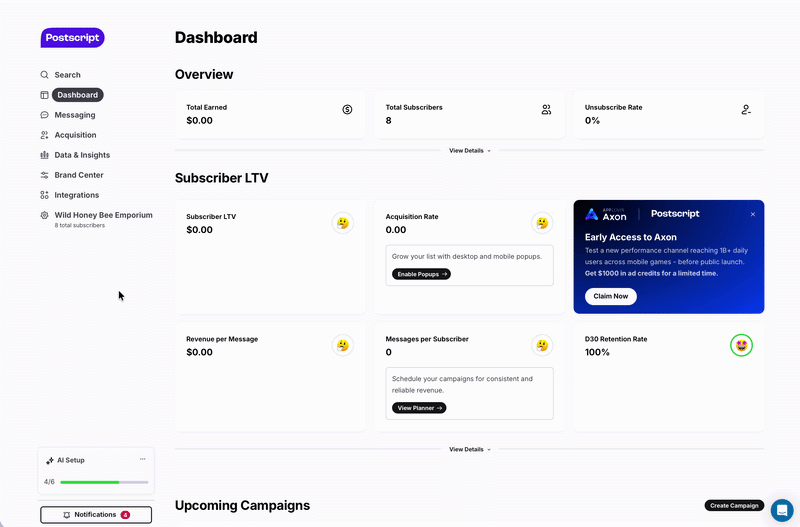Click the Acquisition Rate thinking emoji
The image size is (800, 527).
542,223
